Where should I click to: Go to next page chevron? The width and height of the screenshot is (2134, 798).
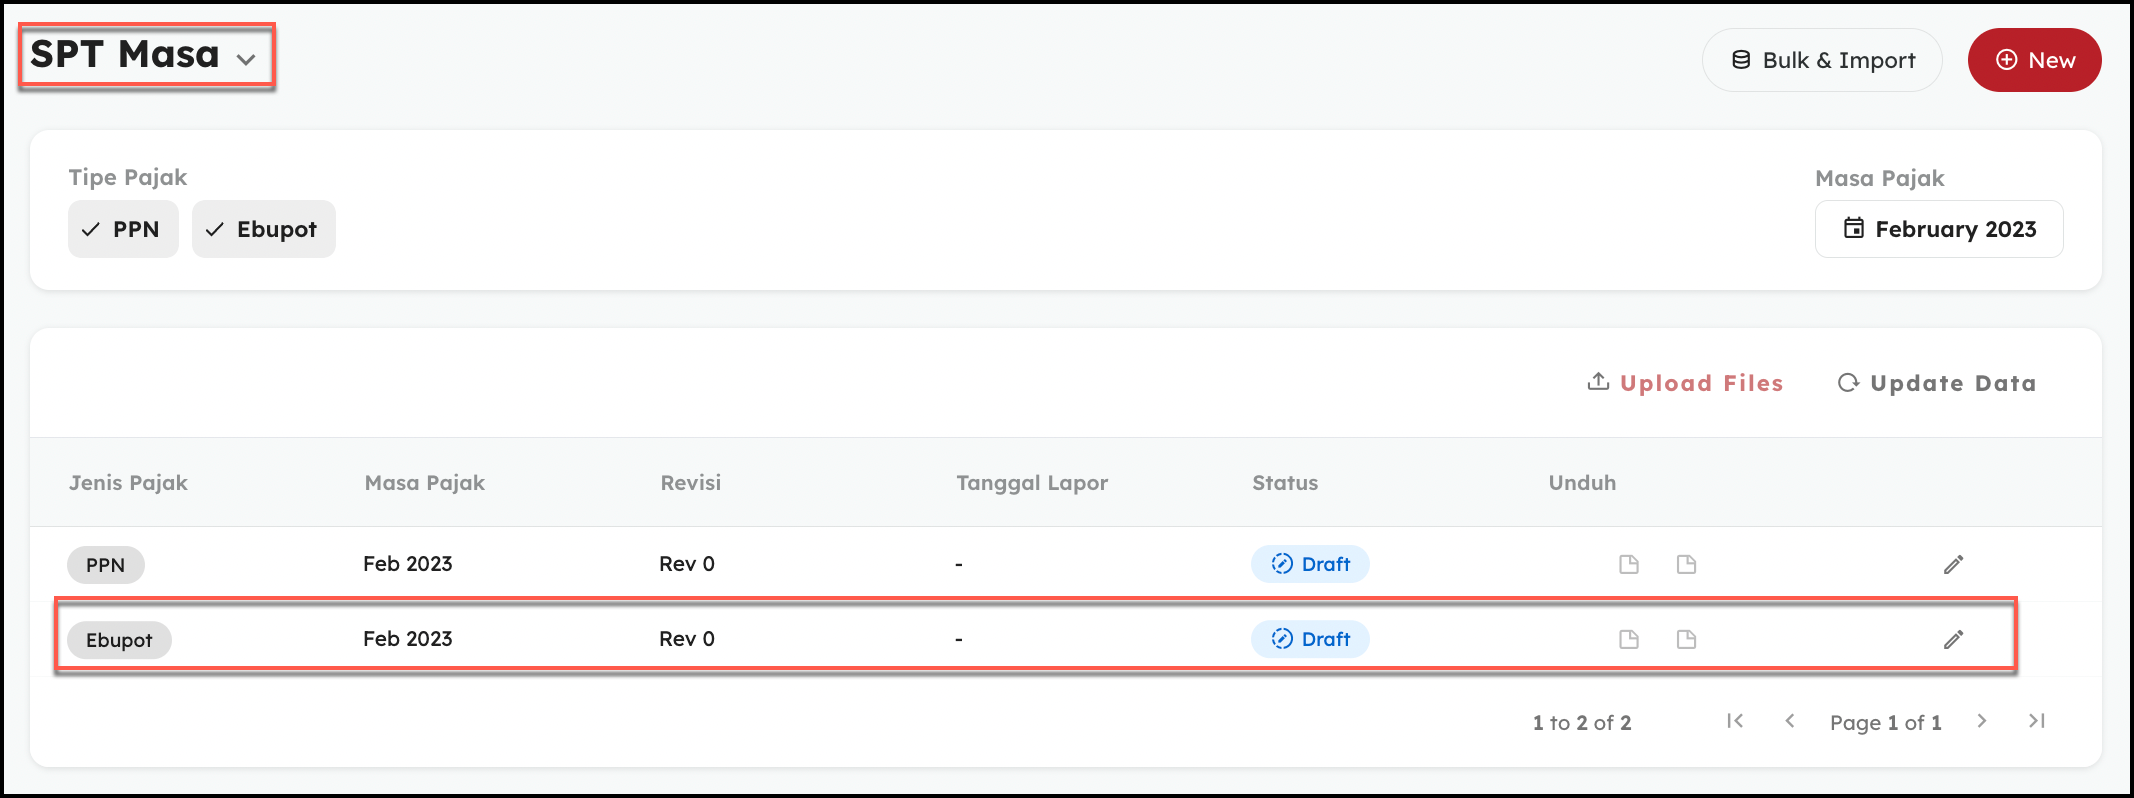tap(1982, 721)
